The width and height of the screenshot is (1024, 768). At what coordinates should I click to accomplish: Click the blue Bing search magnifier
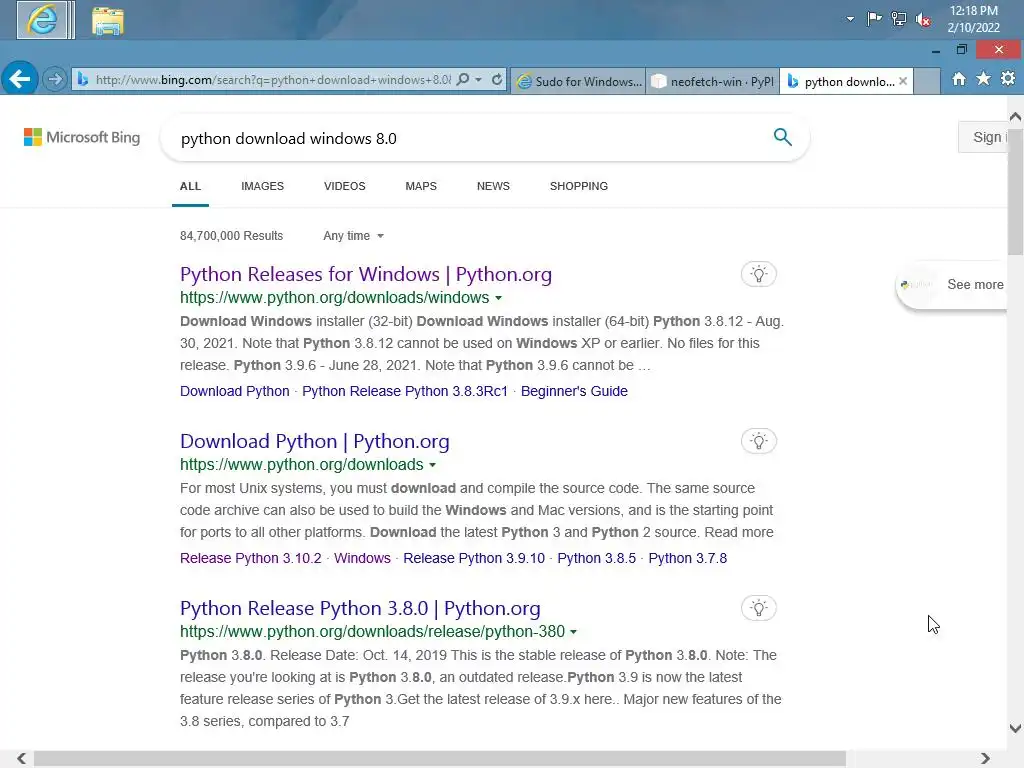coord(782,137)
